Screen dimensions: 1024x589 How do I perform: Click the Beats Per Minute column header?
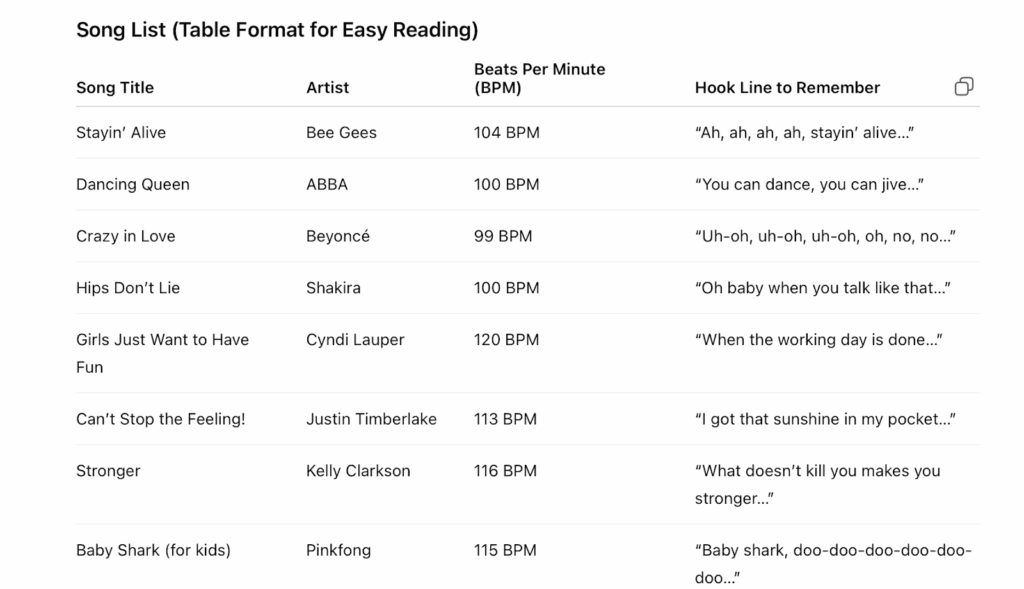click(x=539, y=78)
